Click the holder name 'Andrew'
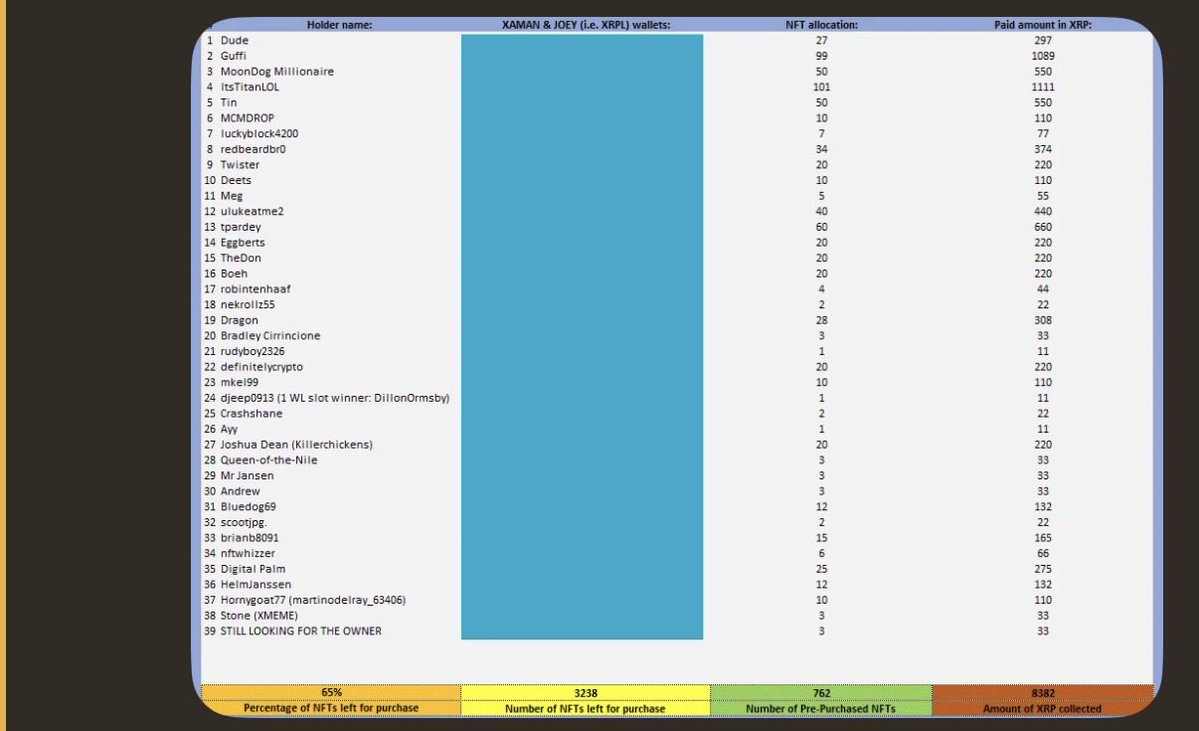This screenshot has height=731, width=1199. point(240,491)
